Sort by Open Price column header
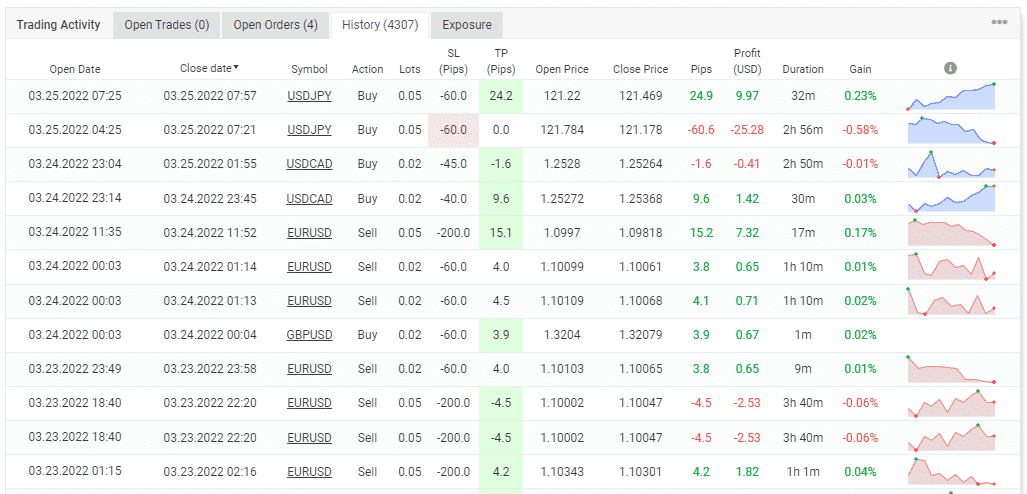The width and height of the screenshot is (1027, 494). coord(562,69)
